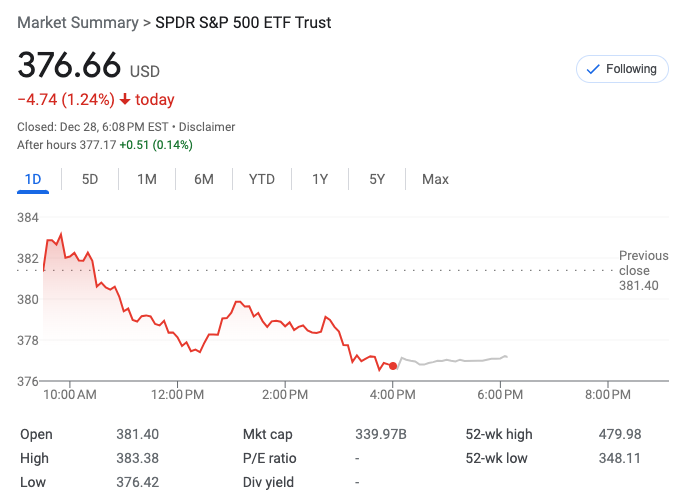This screenshot has height=500, width=685.
Task: Show the 1Y price chart
Action: [320, 179]
